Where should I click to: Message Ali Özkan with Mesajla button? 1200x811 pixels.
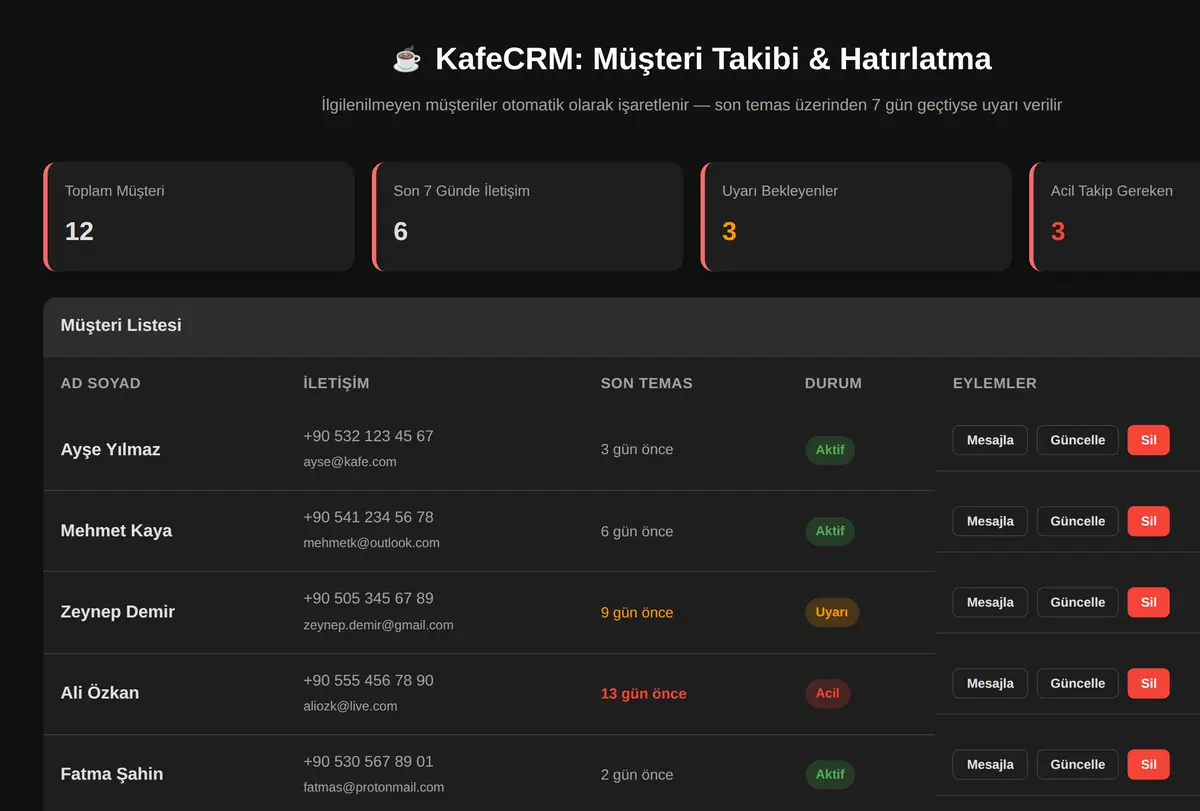click(x=990, y=683)
